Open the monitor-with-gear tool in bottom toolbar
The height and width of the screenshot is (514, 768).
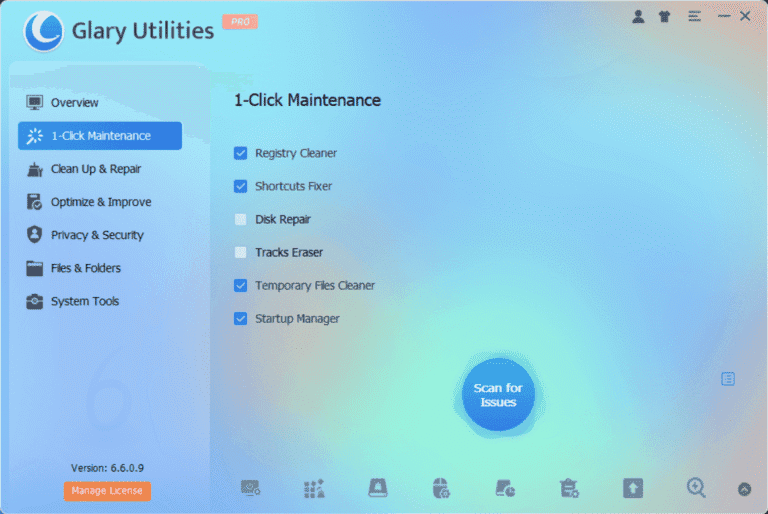coord(250,489)
